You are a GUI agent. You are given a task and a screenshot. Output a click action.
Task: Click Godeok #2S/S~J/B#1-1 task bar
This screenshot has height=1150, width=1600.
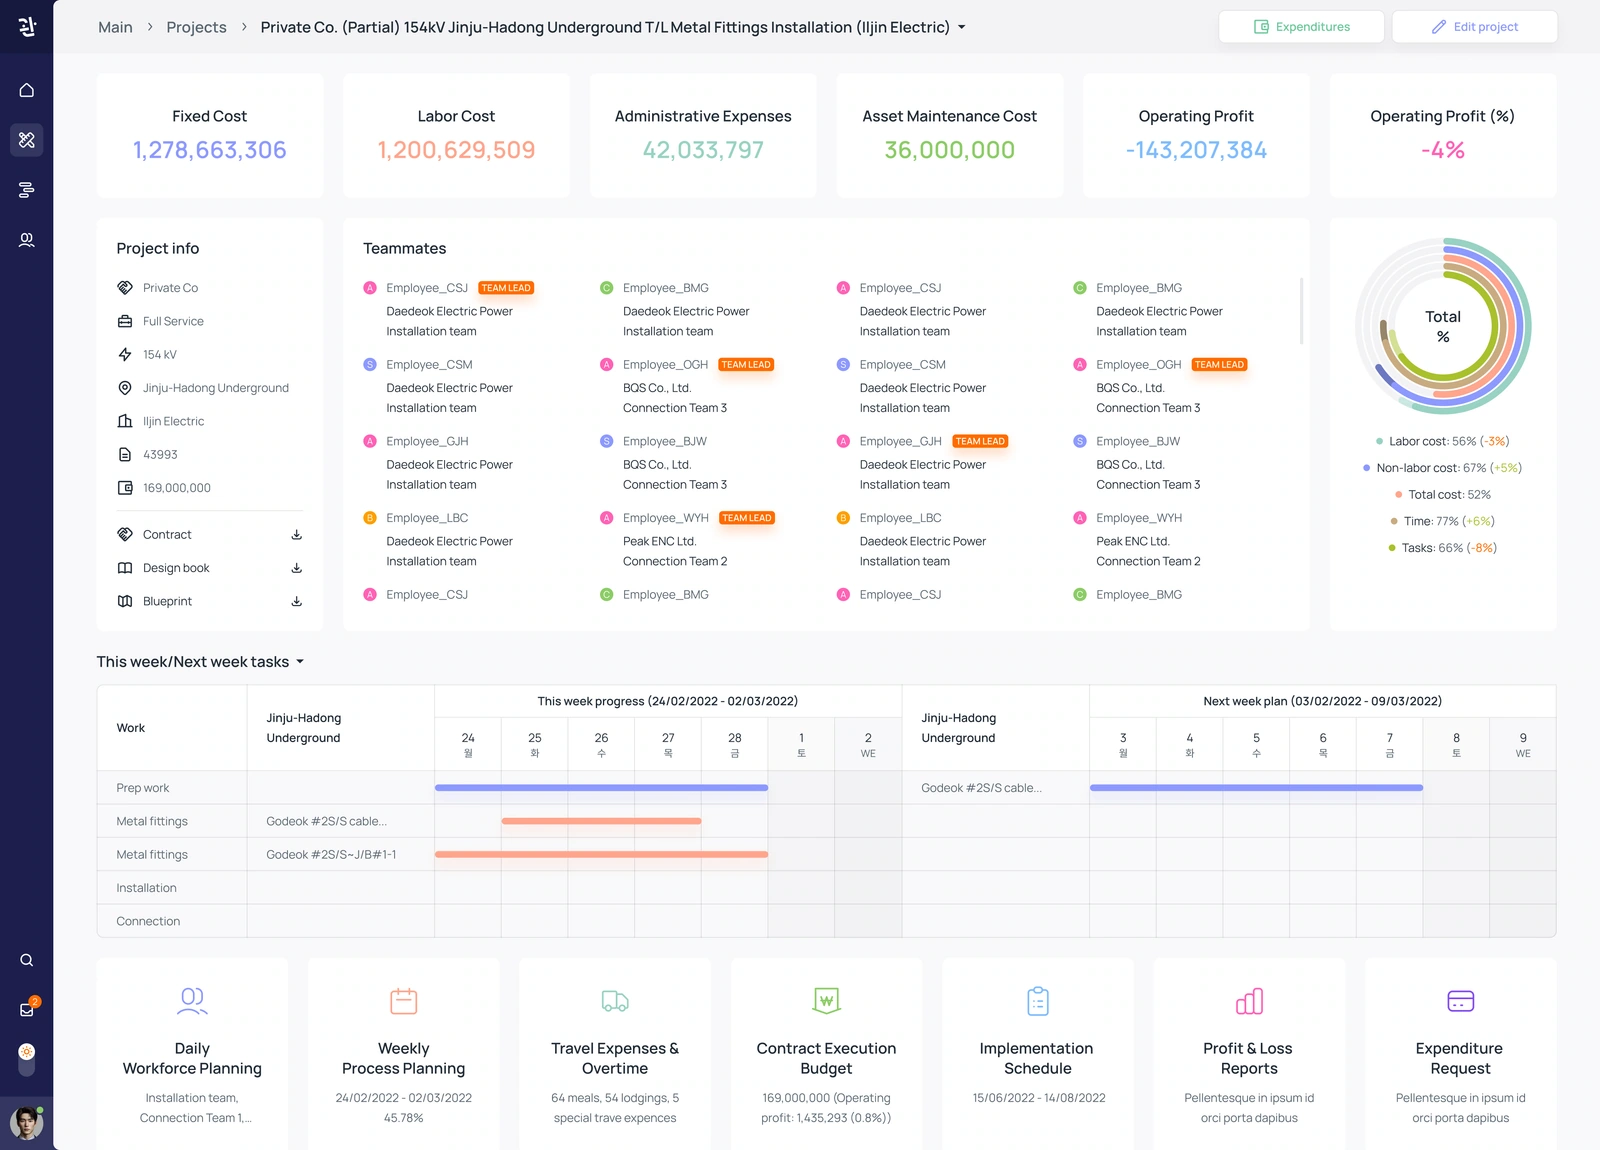coord(601,854)
